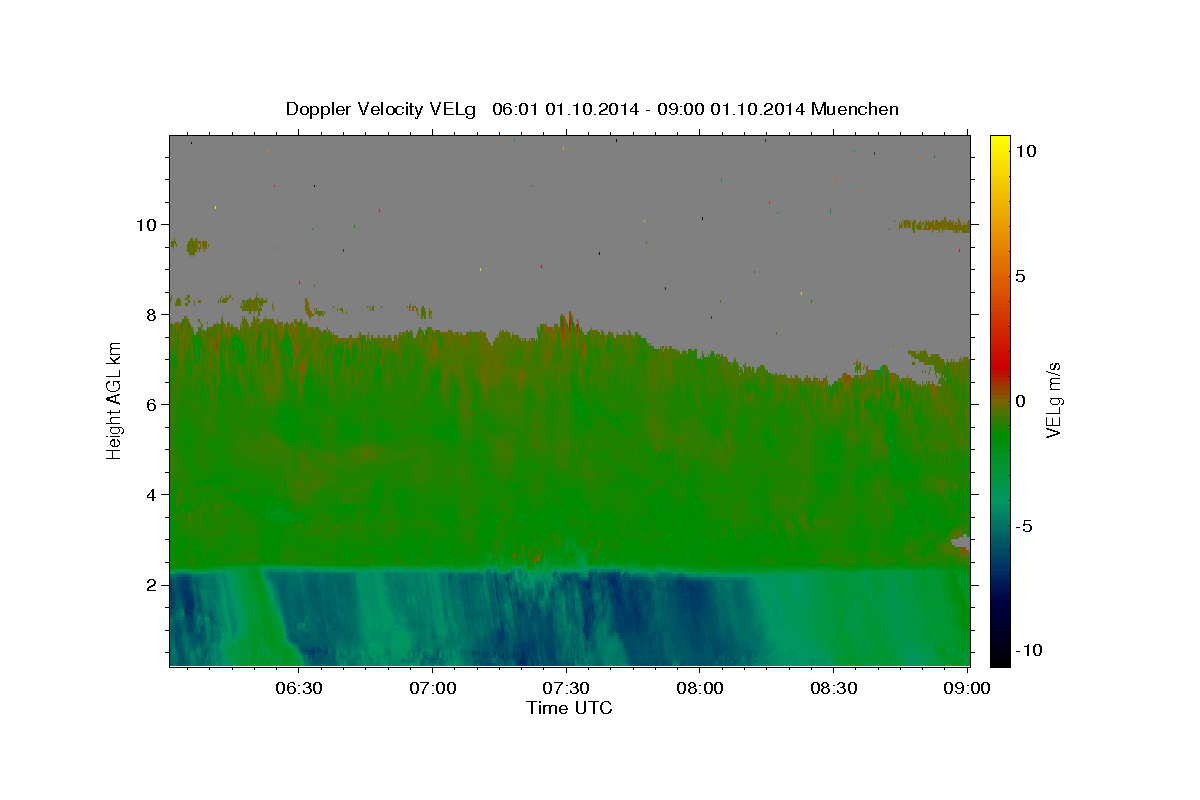
Task: Click the 08:00 time tick label
Action: coord(700,688)
